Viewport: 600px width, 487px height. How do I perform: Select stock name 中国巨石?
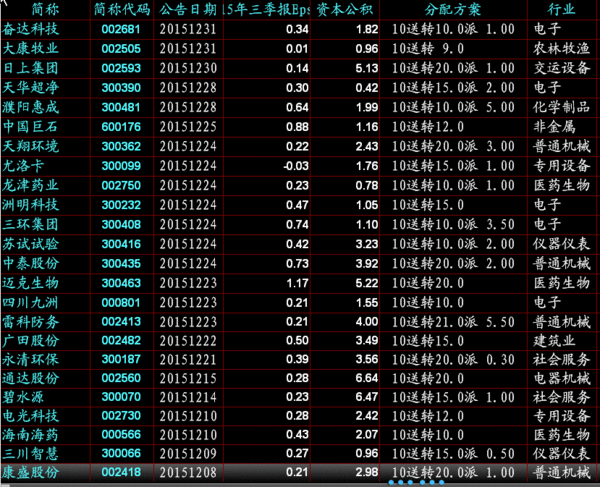pos(30,127)
